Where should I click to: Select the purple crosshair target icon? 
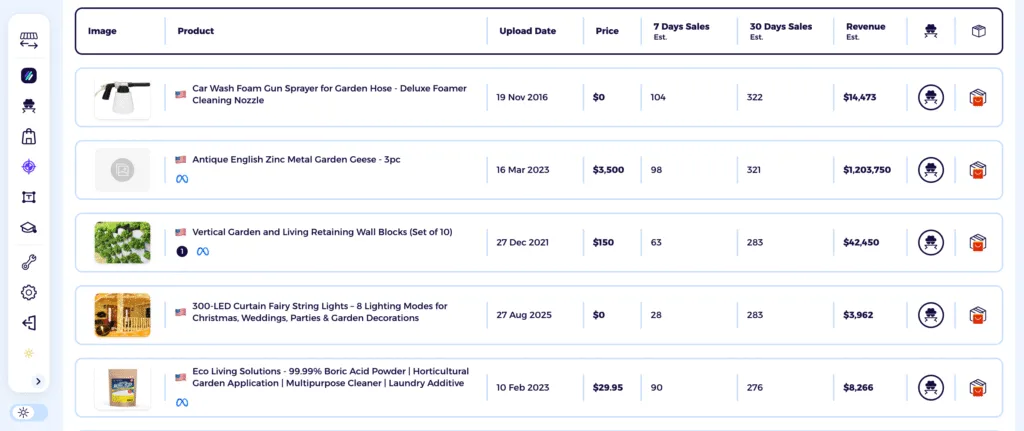[x=28, y=167]
